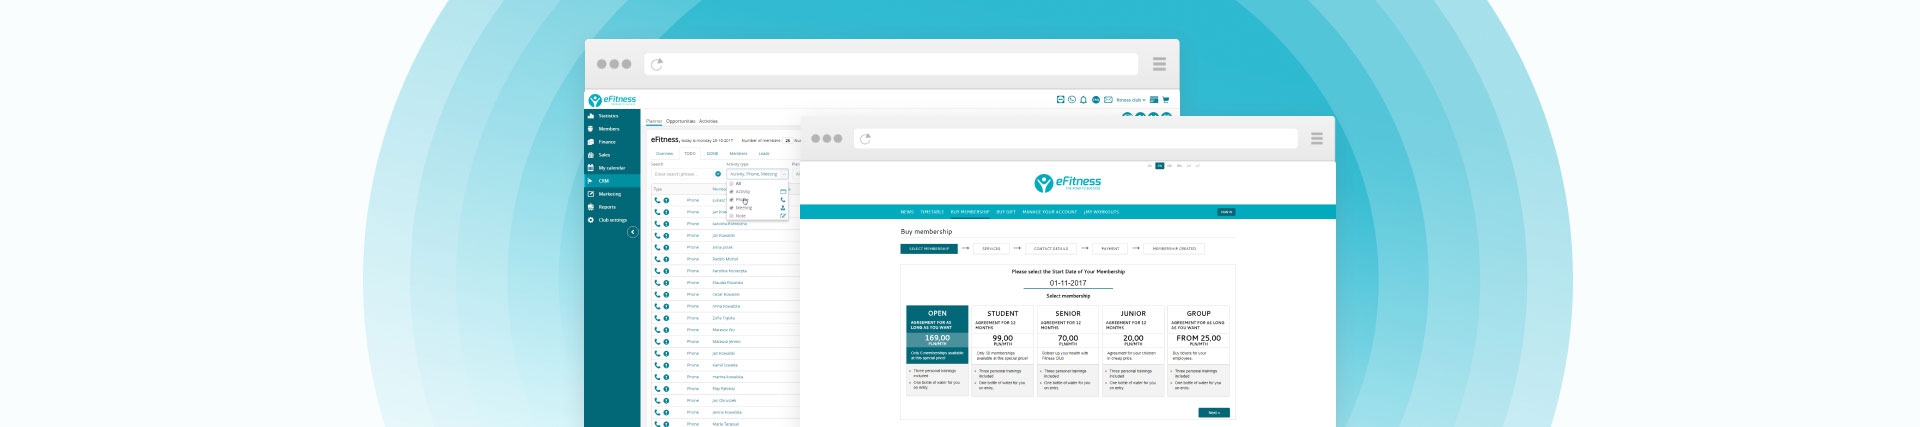Click the round search button beside search field
The width and height of the screenshot is (1920, 427).
point(718,174)
